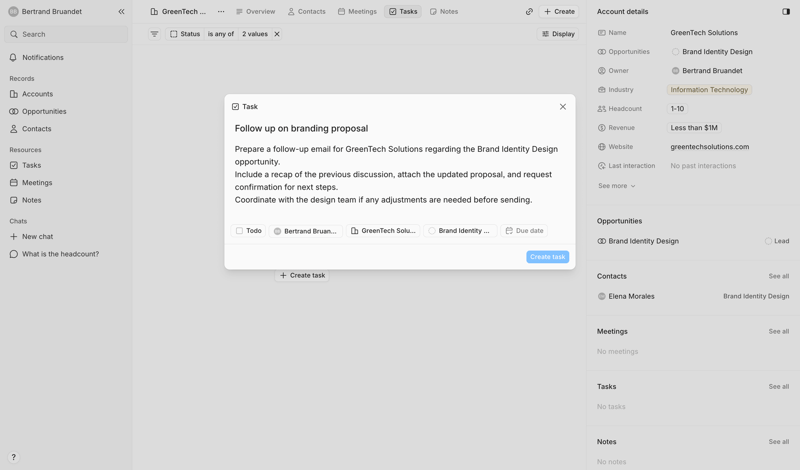The width and height of the screenshot is (800, 470).
Task: Toggle the account details side panel icon
Action: [x=786, y=12]
